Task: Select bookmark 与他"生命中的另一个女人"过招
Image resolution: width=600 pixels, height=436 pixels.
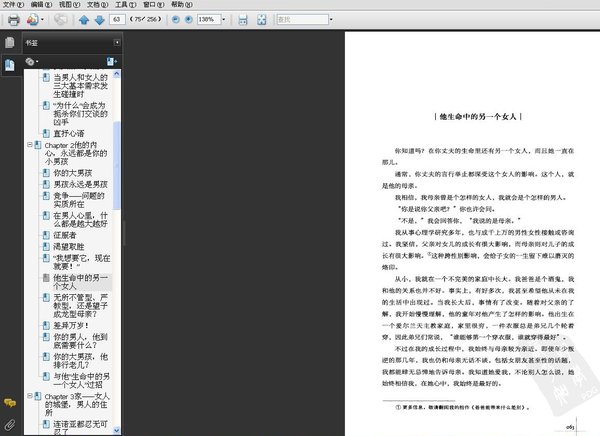Action: tap(82, 380)
